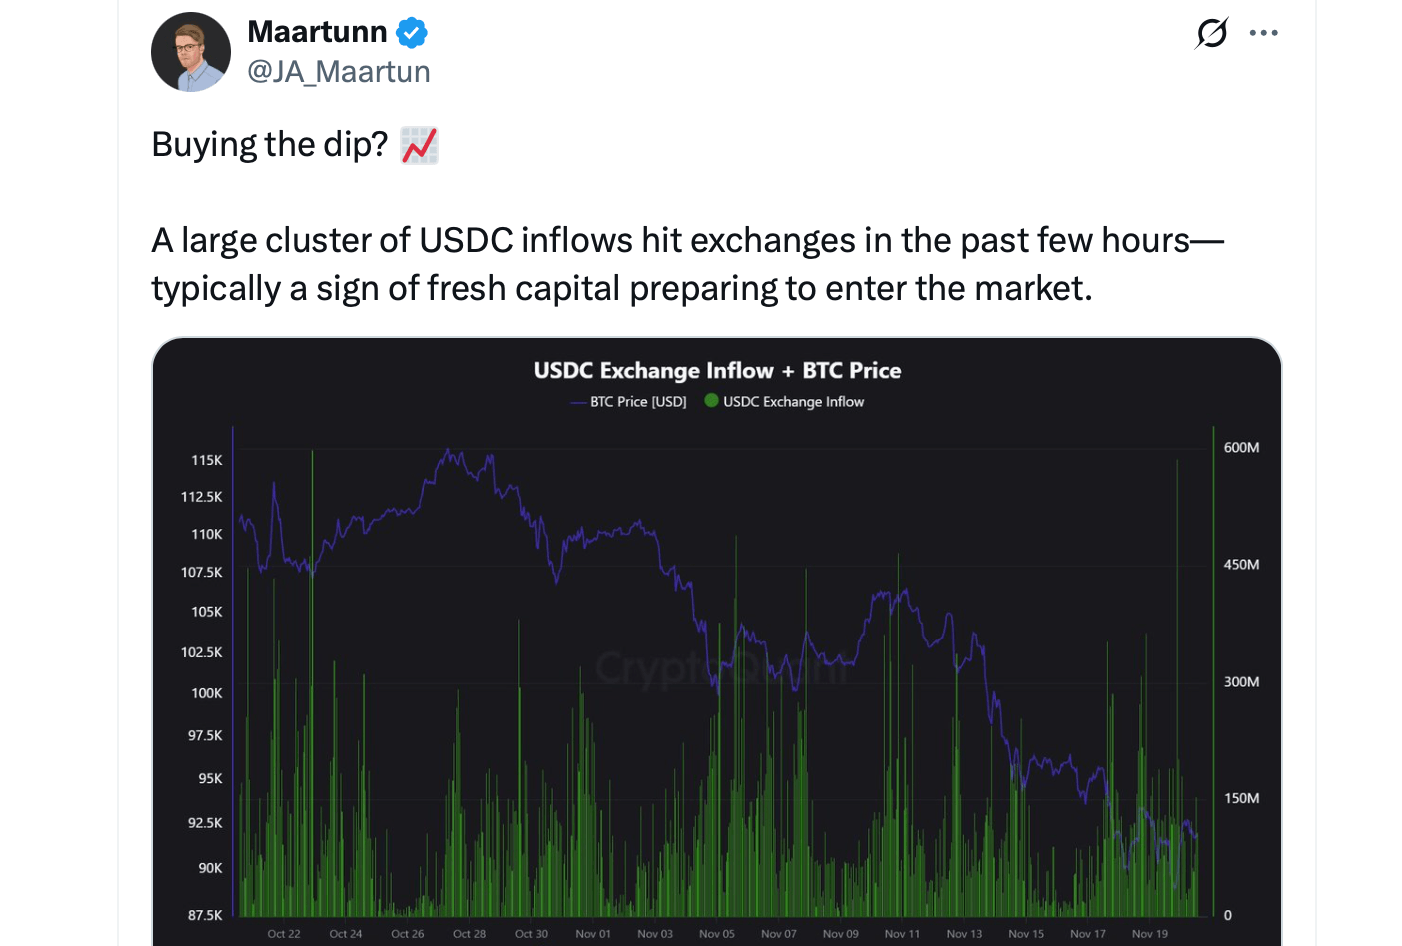Viewport: 1402px width, 946px height.
Task: Select the 115K price axis label
Action: click(x=207, y=460)
